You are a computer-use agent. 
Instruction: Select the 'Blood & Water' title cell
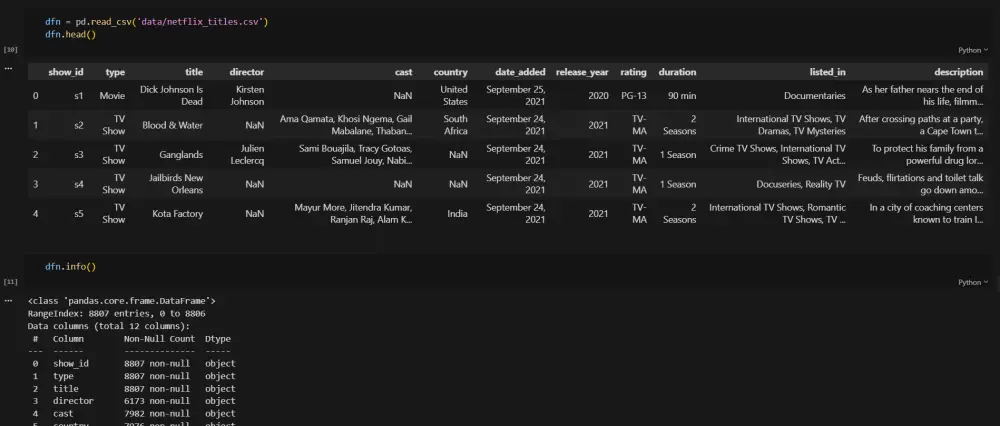point(172,125)
